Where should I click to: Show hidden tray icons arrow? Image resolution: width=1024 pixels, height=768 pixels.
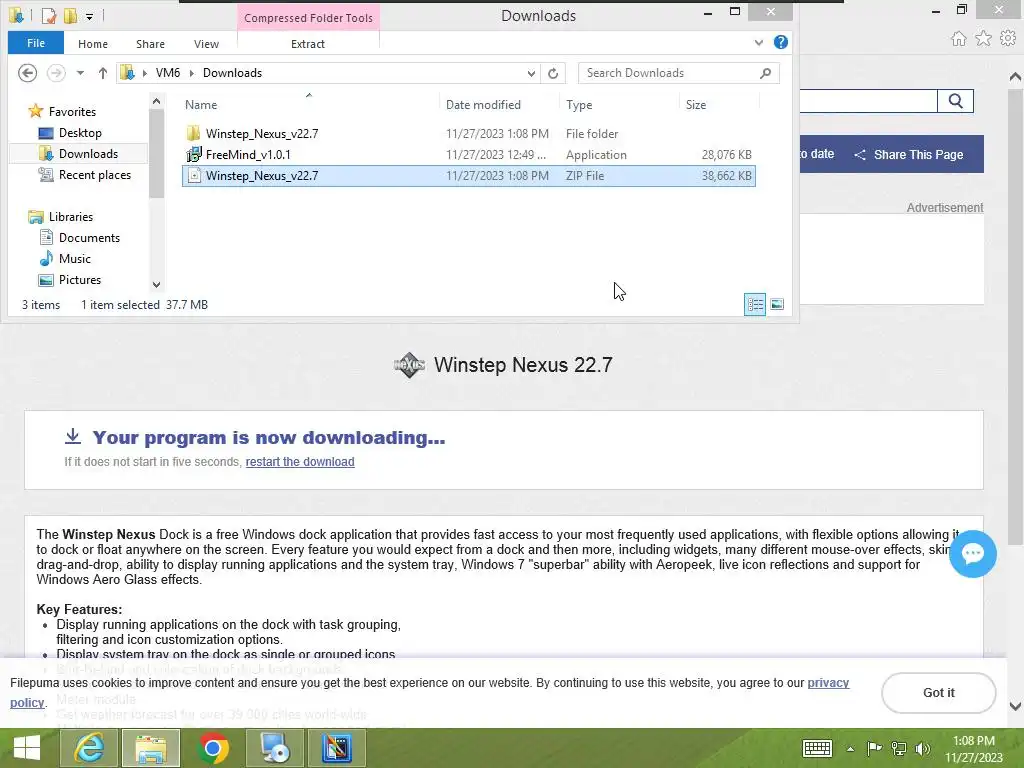point(850,749)
